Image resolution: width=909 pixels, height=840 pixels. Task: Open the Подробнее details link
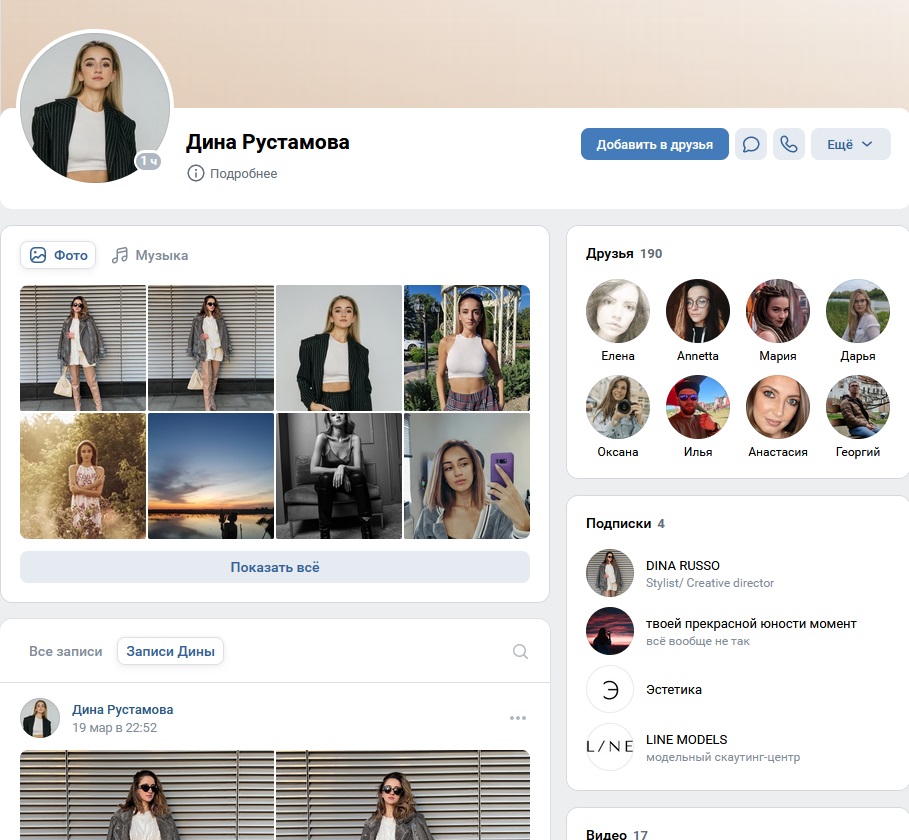click(x=243, y=173)
